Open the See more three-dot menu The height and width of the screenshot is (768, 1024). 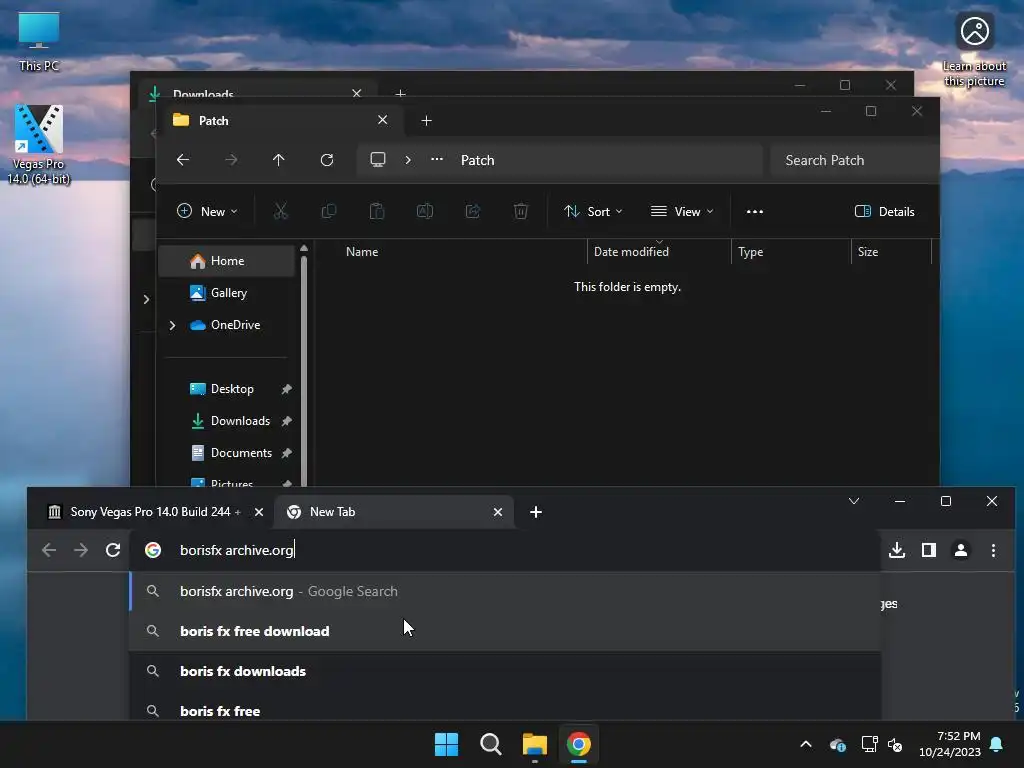tap(755, 212)
